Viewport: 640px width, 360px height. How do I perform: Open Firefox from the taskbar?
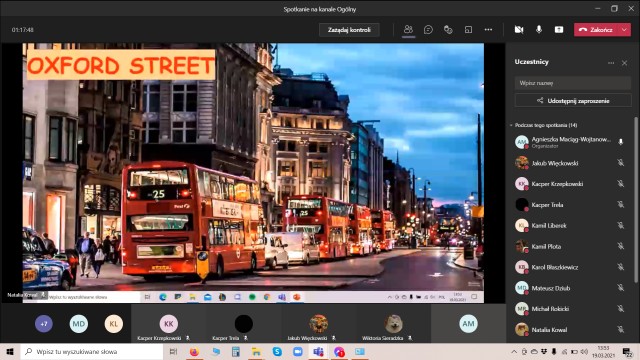point(194,351)
